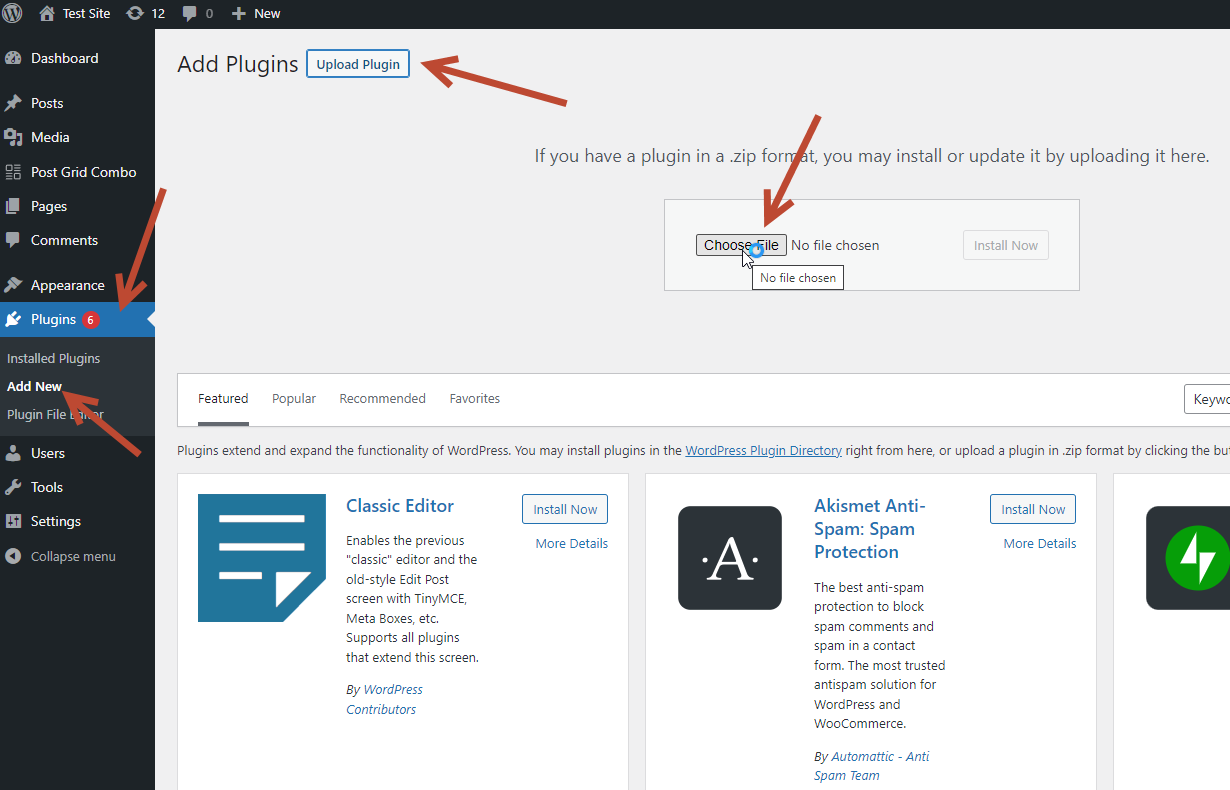
Task: Open More Details for Akismet
Action: [x=1040, y=543]
